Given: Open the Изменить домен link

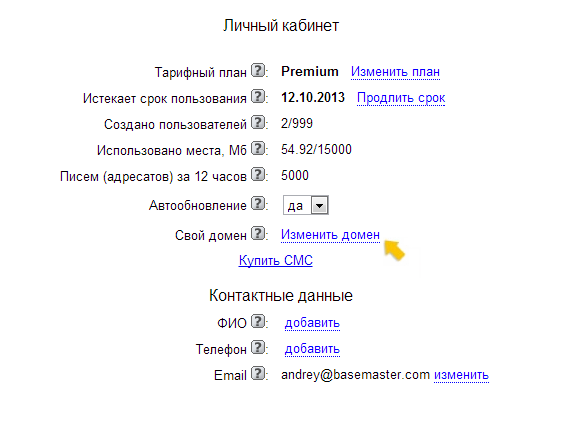Looking at the screenshot, I should pos(330,235).
